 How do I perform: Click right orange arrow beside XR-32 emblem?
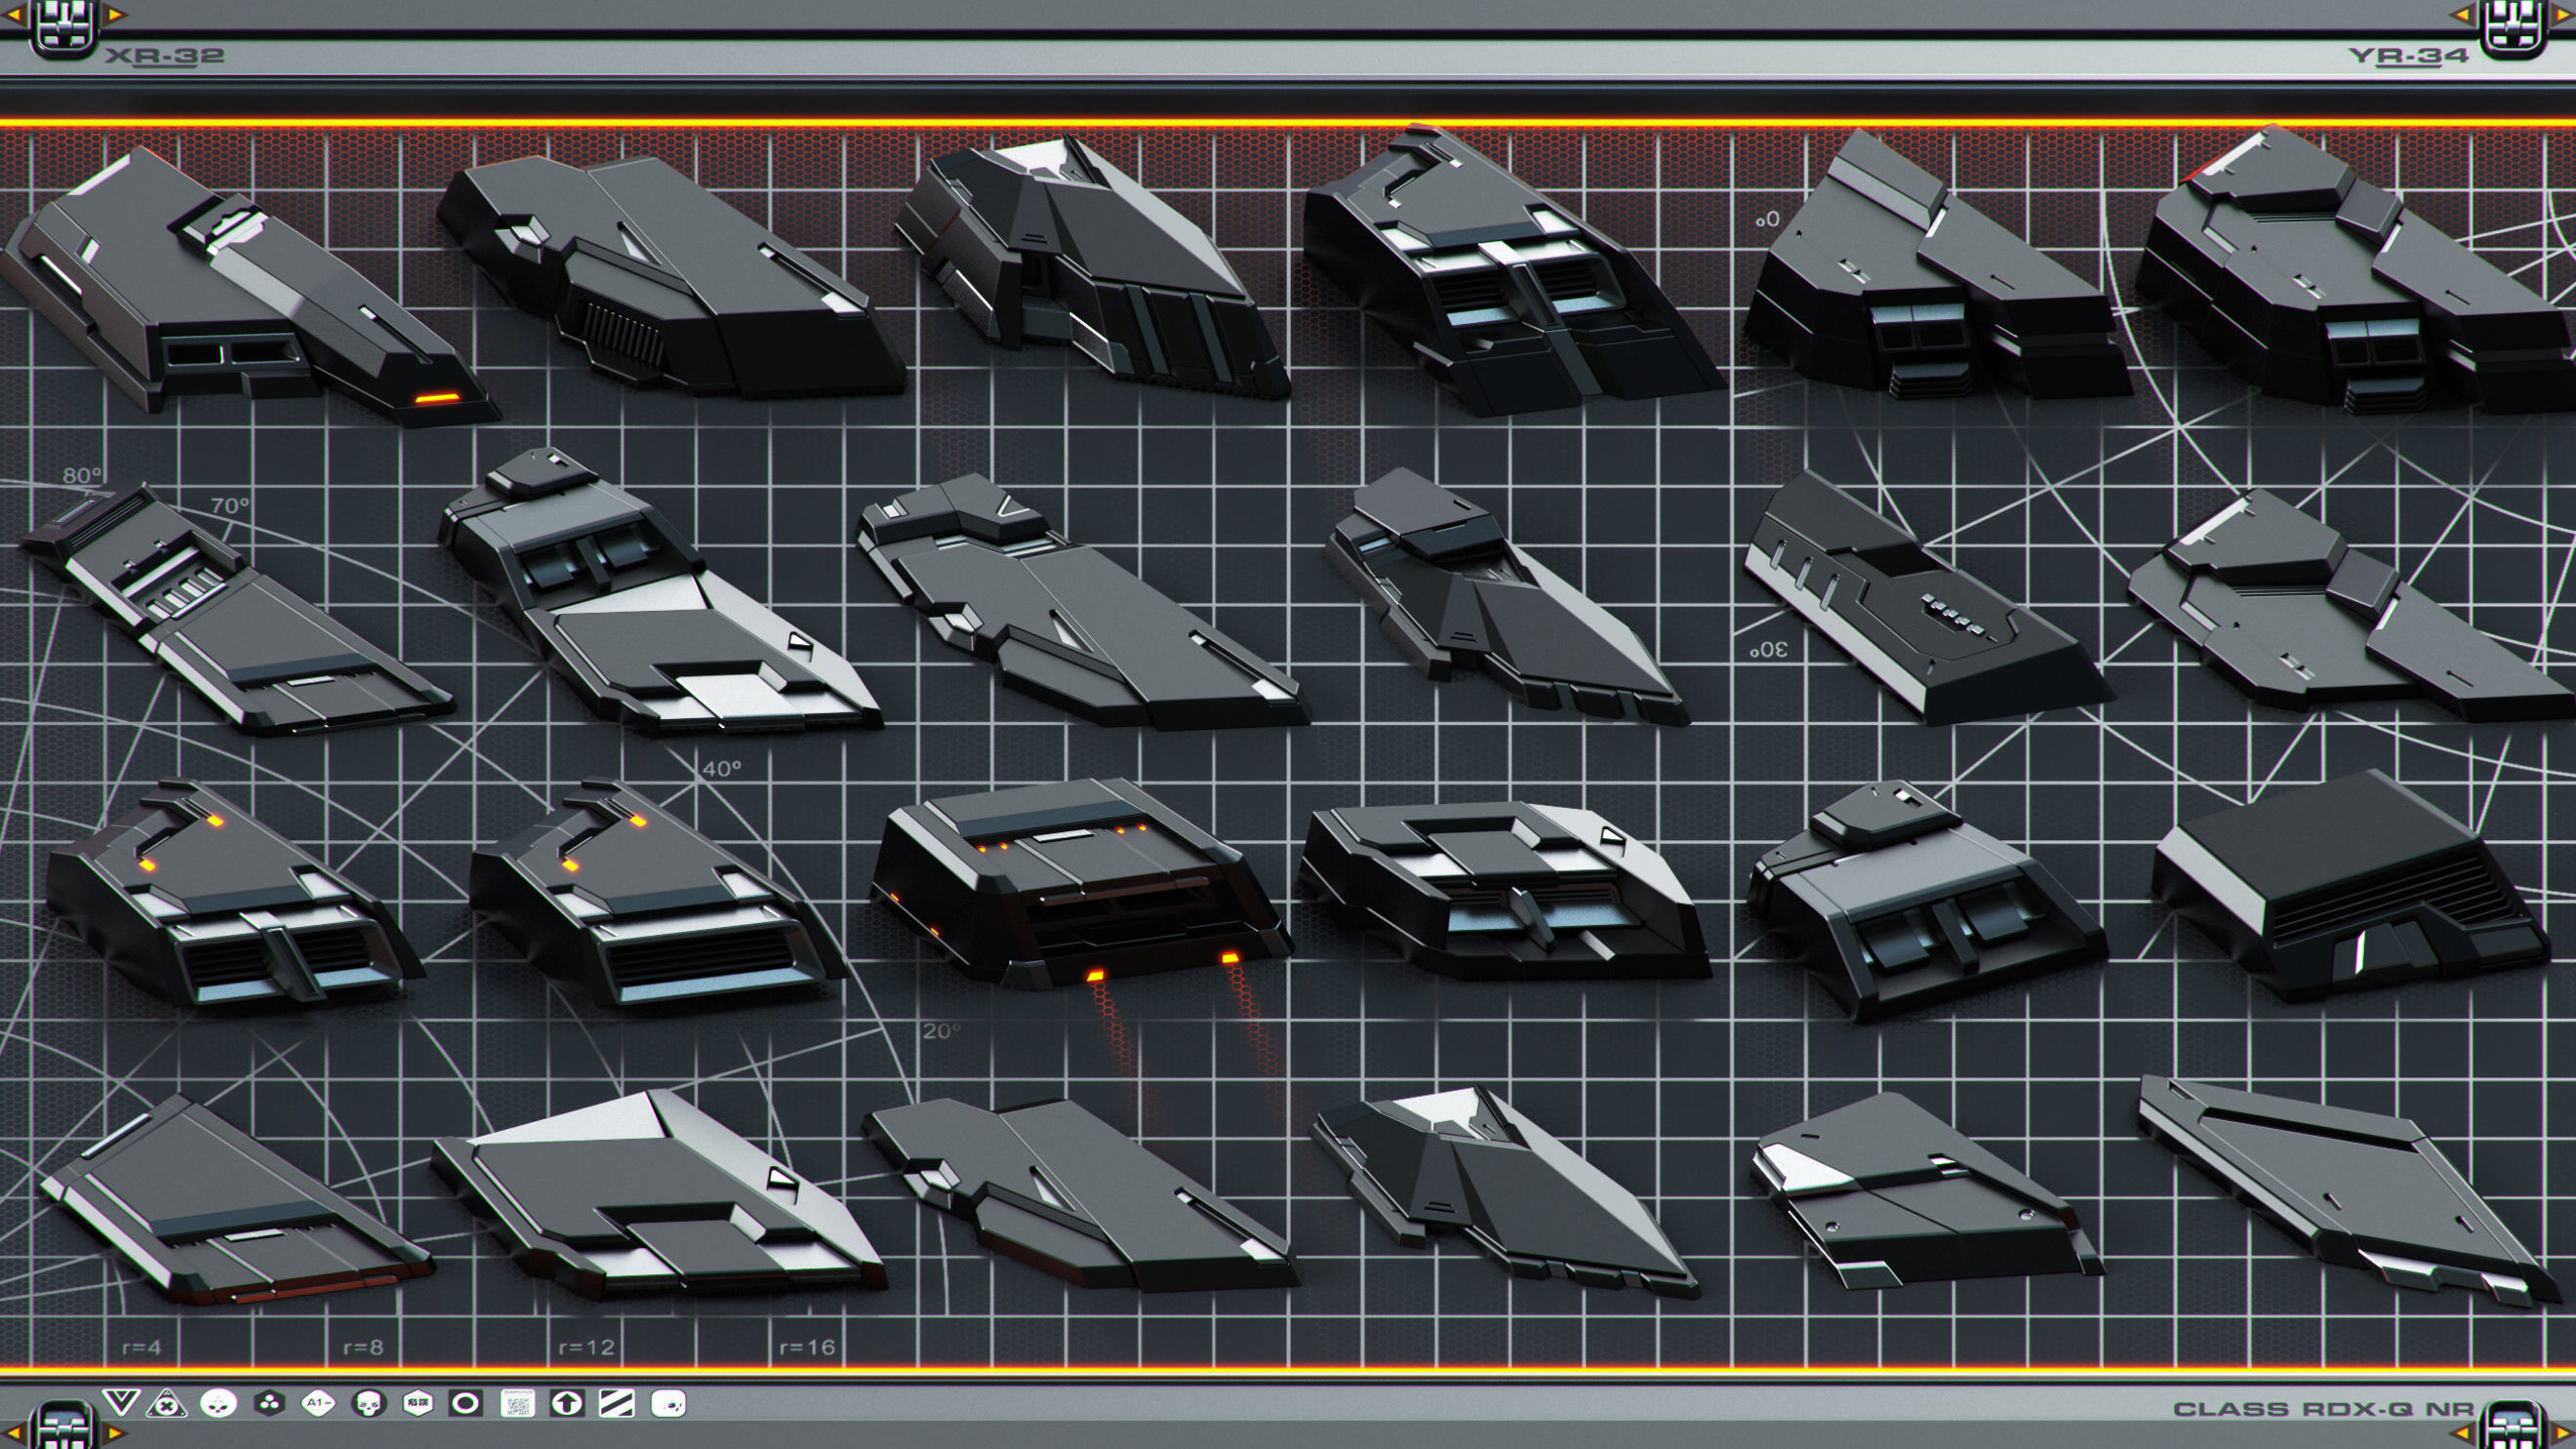click(x=114, y=15)
